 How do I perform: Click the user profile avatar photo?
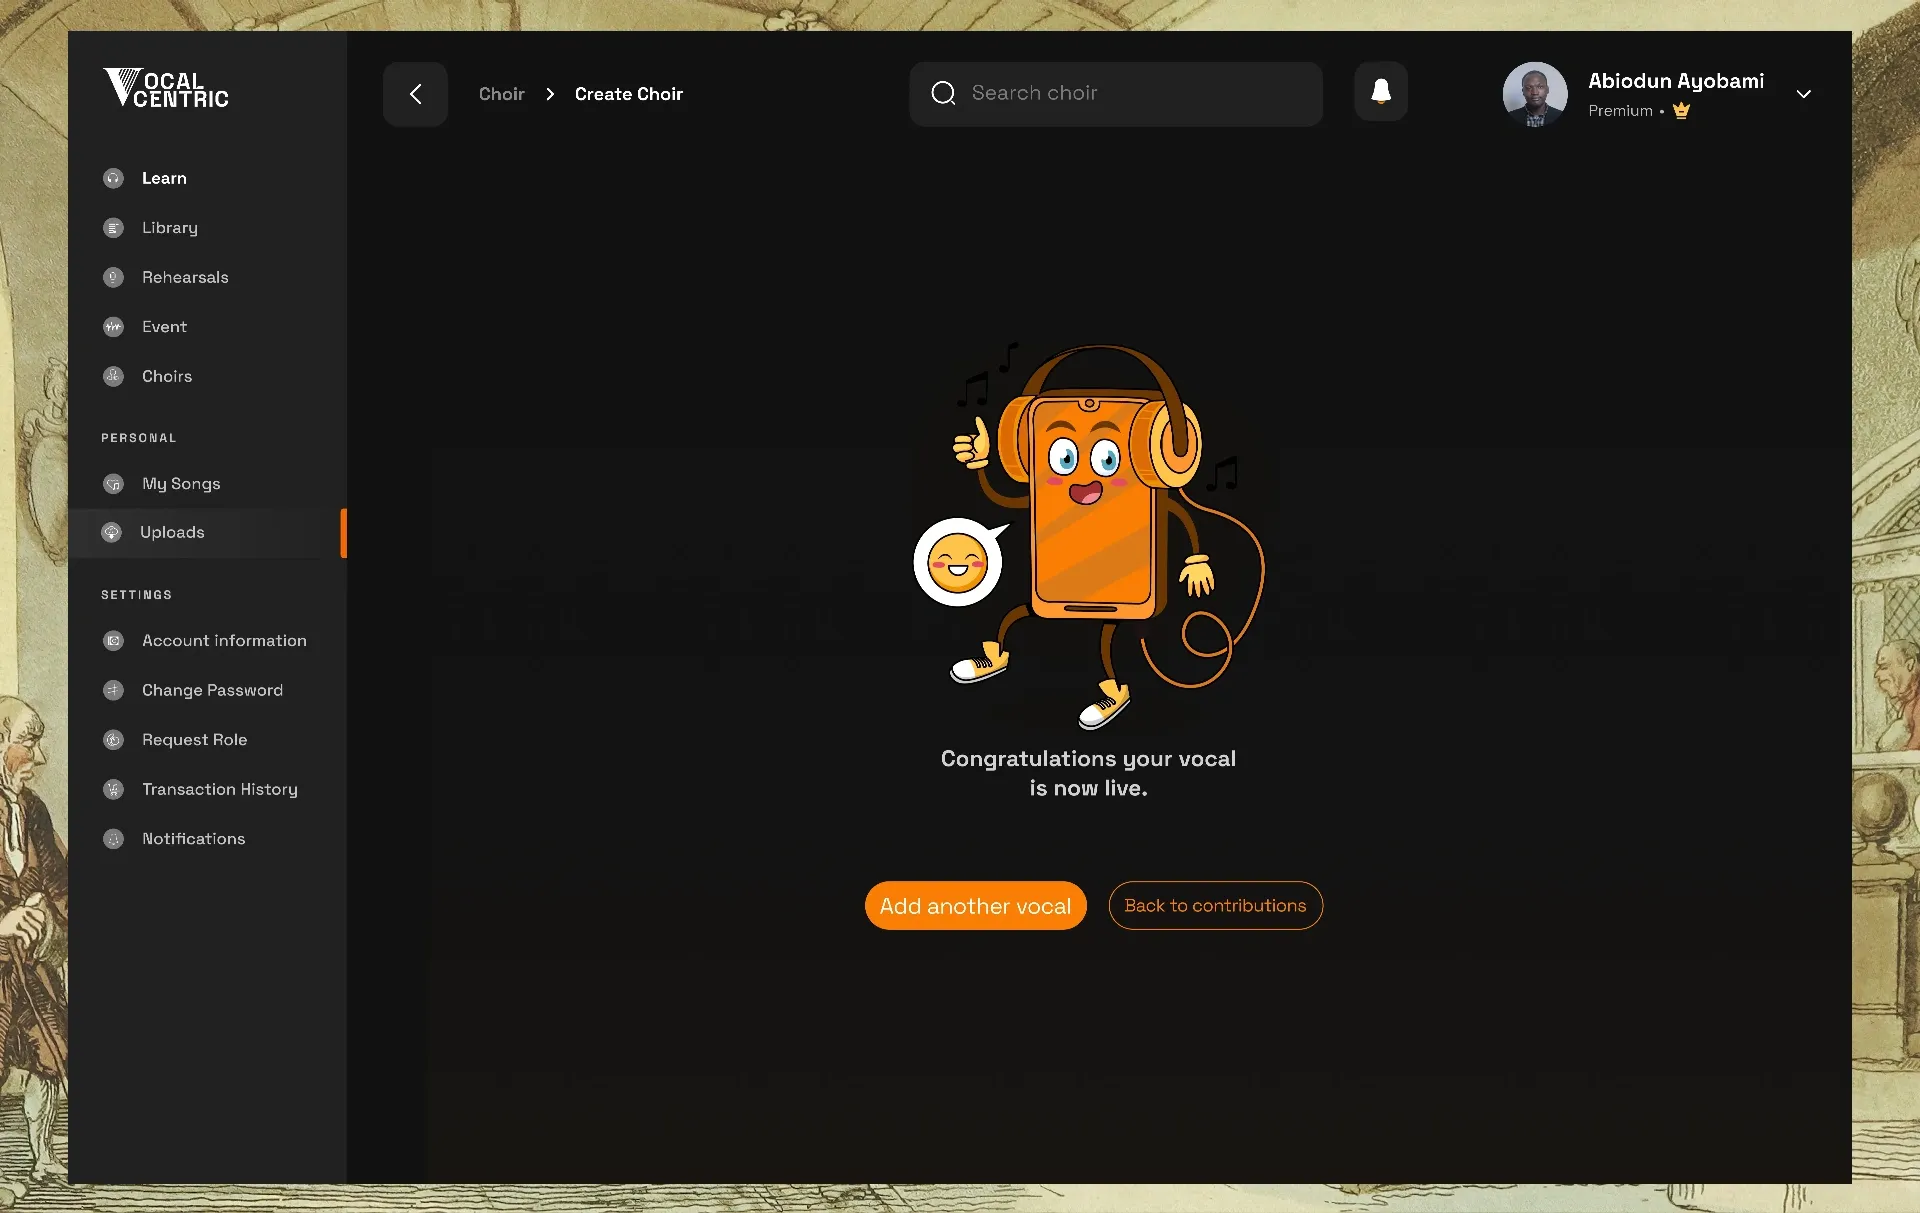pyautogui.click(x=1535, y=94)
